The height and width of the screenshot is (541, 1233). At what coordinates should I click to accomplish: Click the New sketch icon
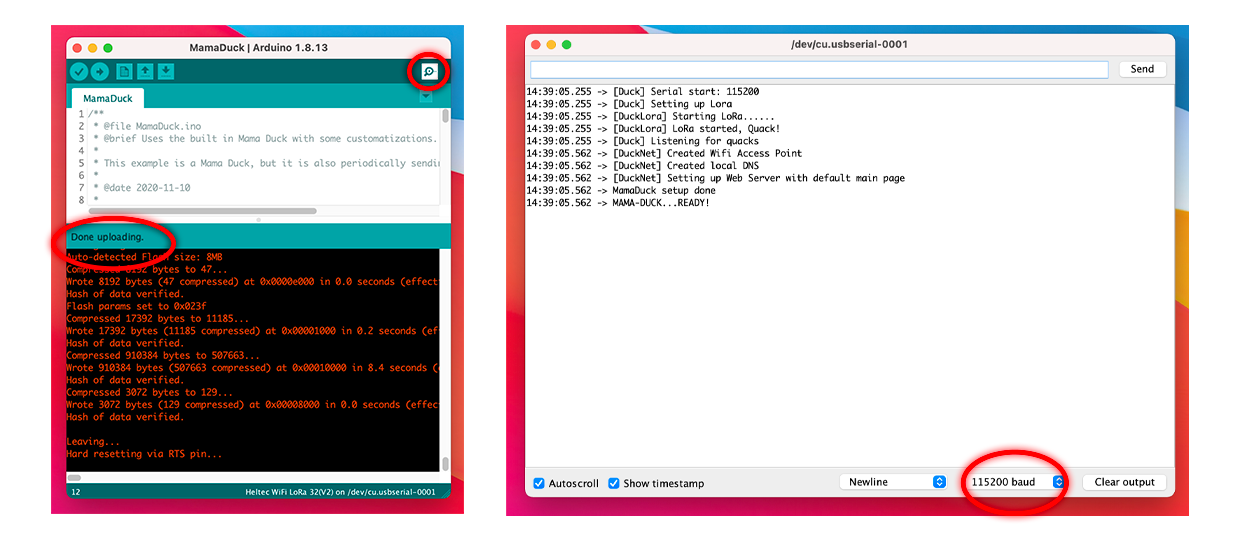(124, 71)
